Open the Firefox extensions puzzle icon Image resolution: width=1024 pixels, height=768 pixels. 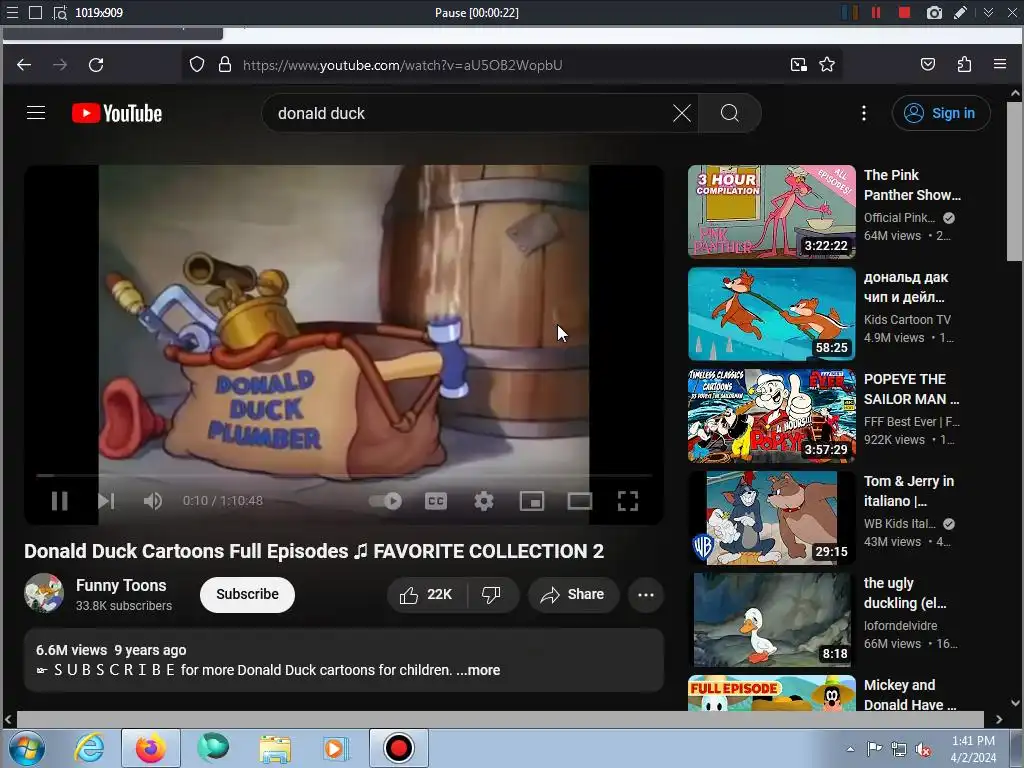click(x=964, y=65)
